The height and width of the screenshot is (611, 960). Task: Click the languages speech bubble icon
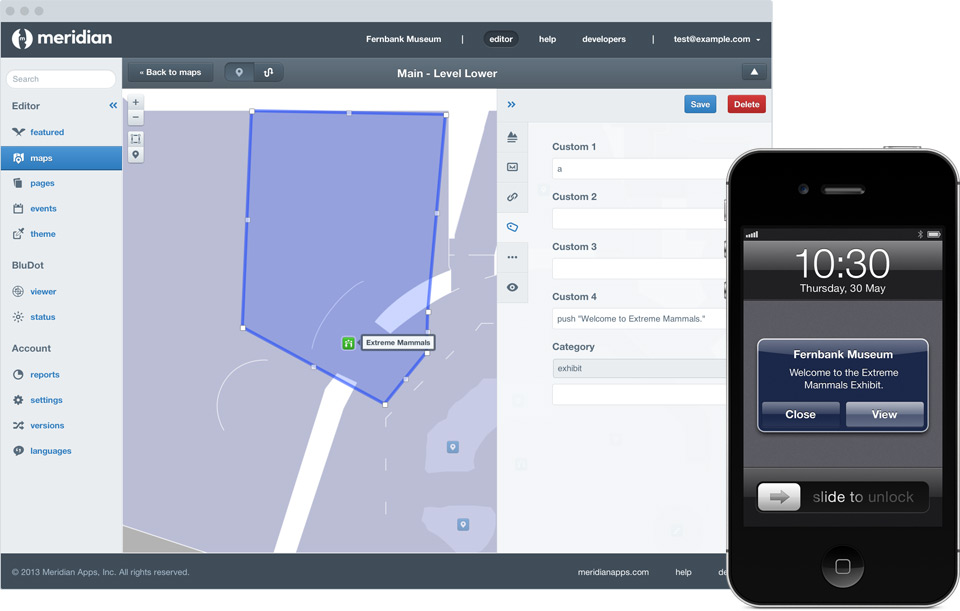[18, 451]
